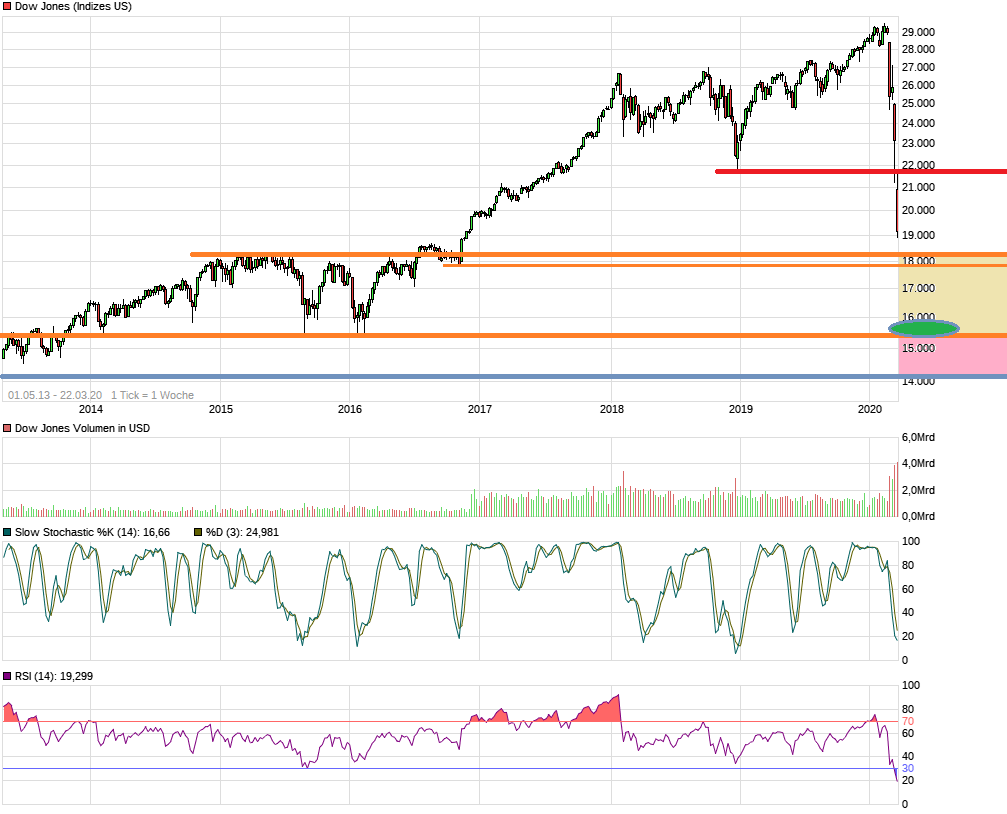This screenshot has height=814, width=1007.
Task: Click the 4,0Mrd volume axis label
Action: tap(918, 463)
